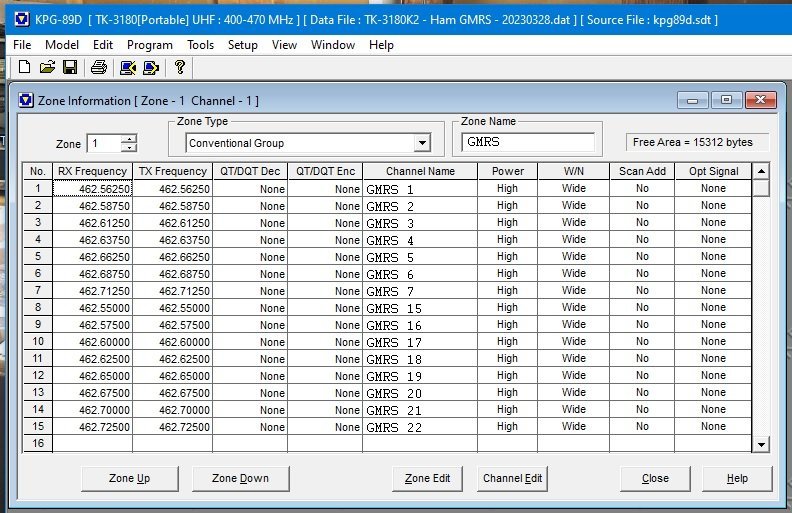Open the Tools menu

[200, 45]
